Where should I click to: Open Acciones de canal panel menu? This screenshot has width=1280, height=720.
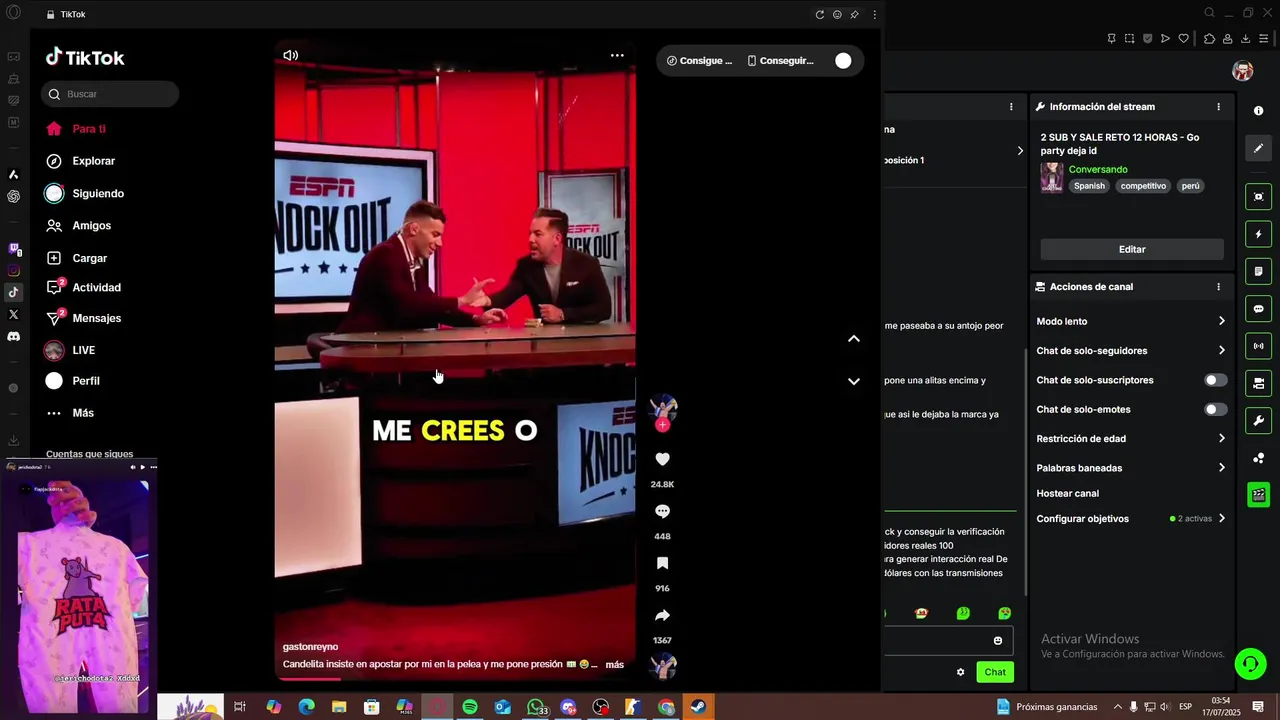[x=1218, y=287]
